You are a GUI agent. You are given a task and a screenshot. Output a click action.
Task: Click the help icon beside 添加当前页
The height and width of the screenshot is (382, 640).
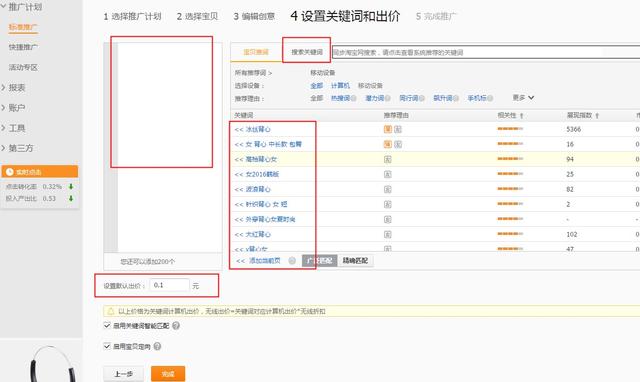pyautogui.click(x=292, y=260)
